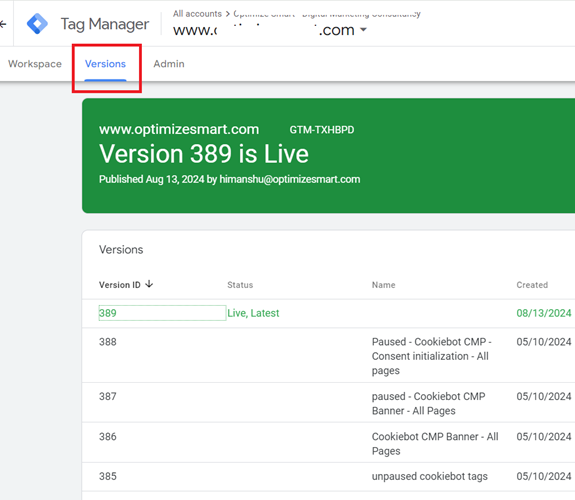This screenshot has height=500, width=575.
Task: Click the Status column header
Action: click(240, 285)
